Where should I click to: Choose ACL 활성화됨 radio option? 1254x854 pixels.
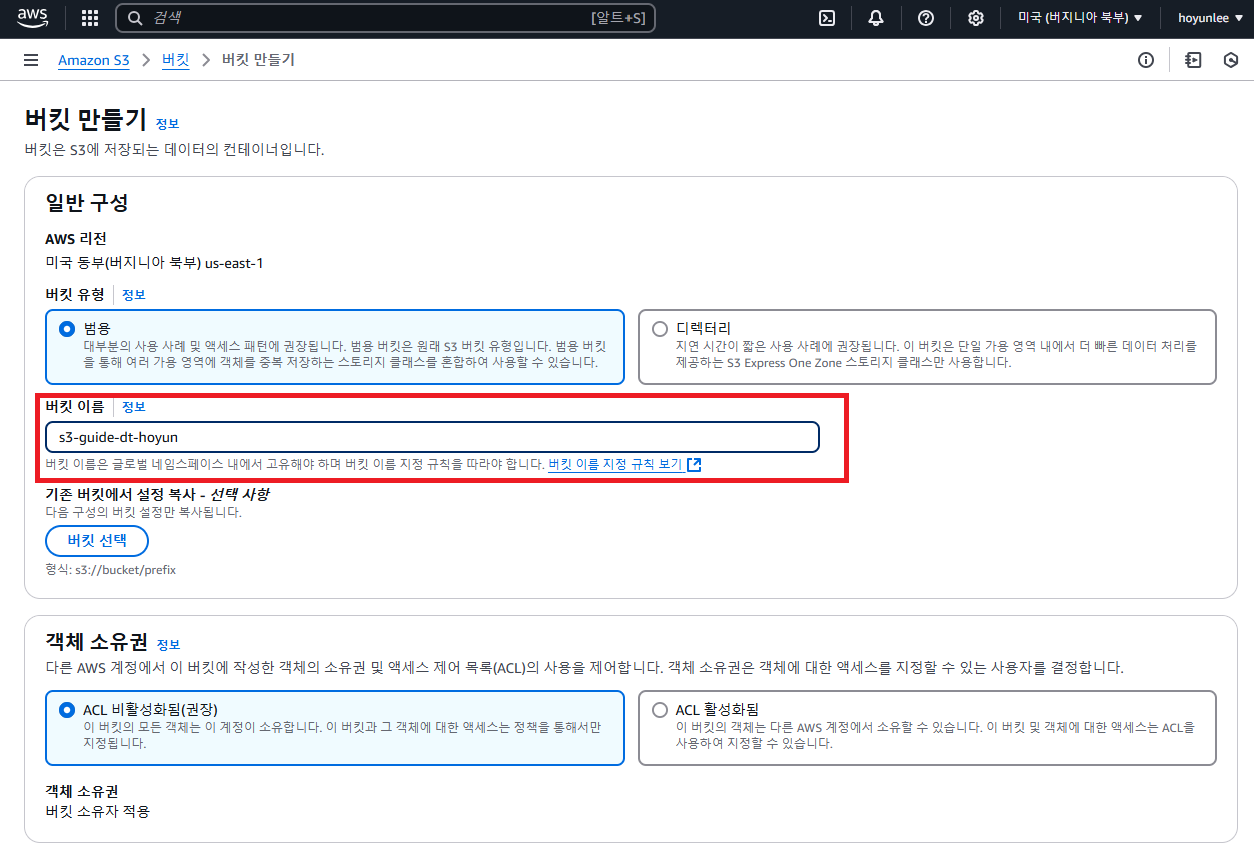coord(660,710)
